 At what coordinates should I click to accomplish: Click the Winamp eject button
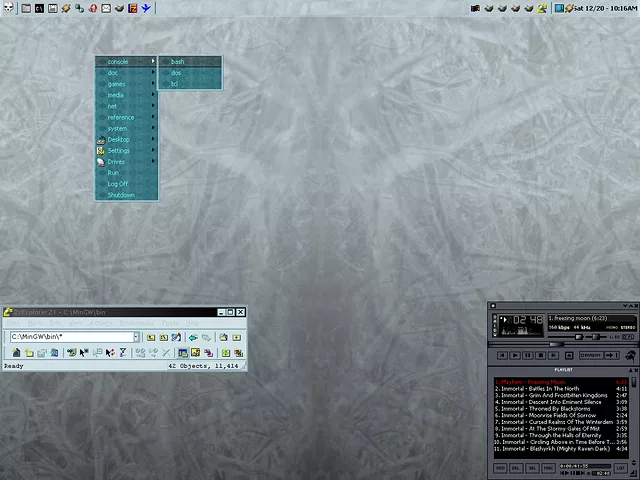[x=570, y=355]
